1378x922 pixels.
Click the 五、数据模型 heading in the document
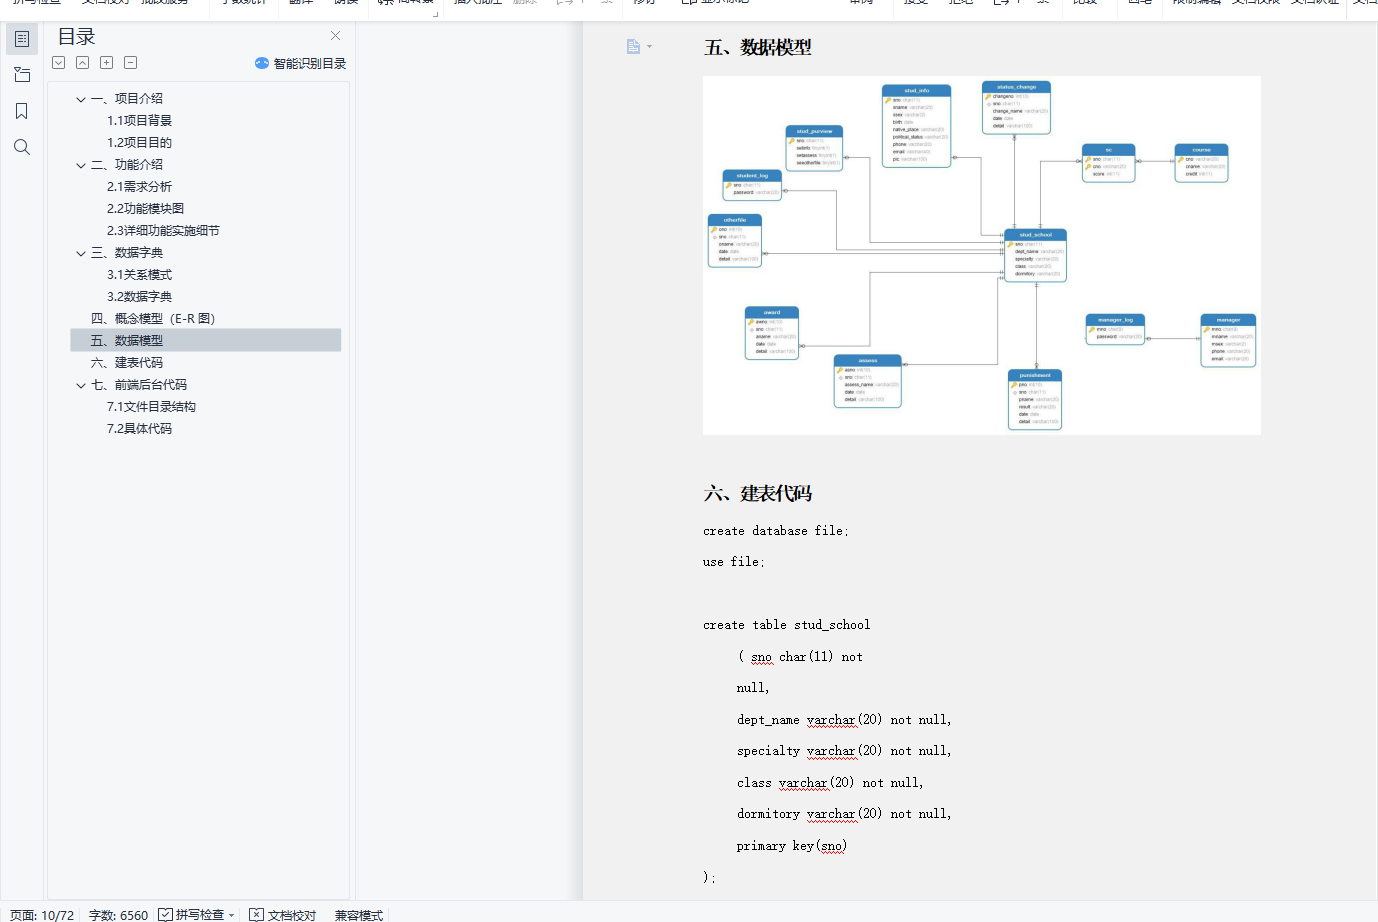tap(758, 47)
